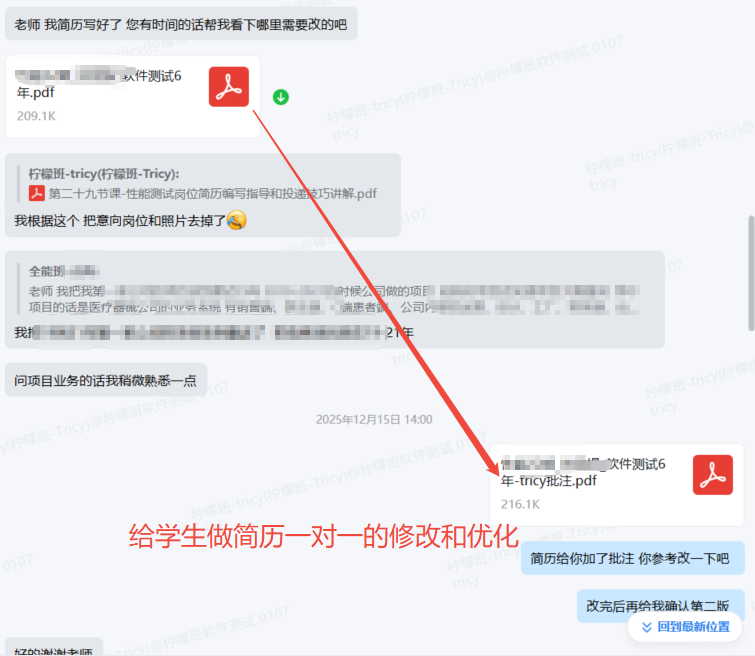Select sent bubble 改完后再给我确认第二版

(660, 605)
